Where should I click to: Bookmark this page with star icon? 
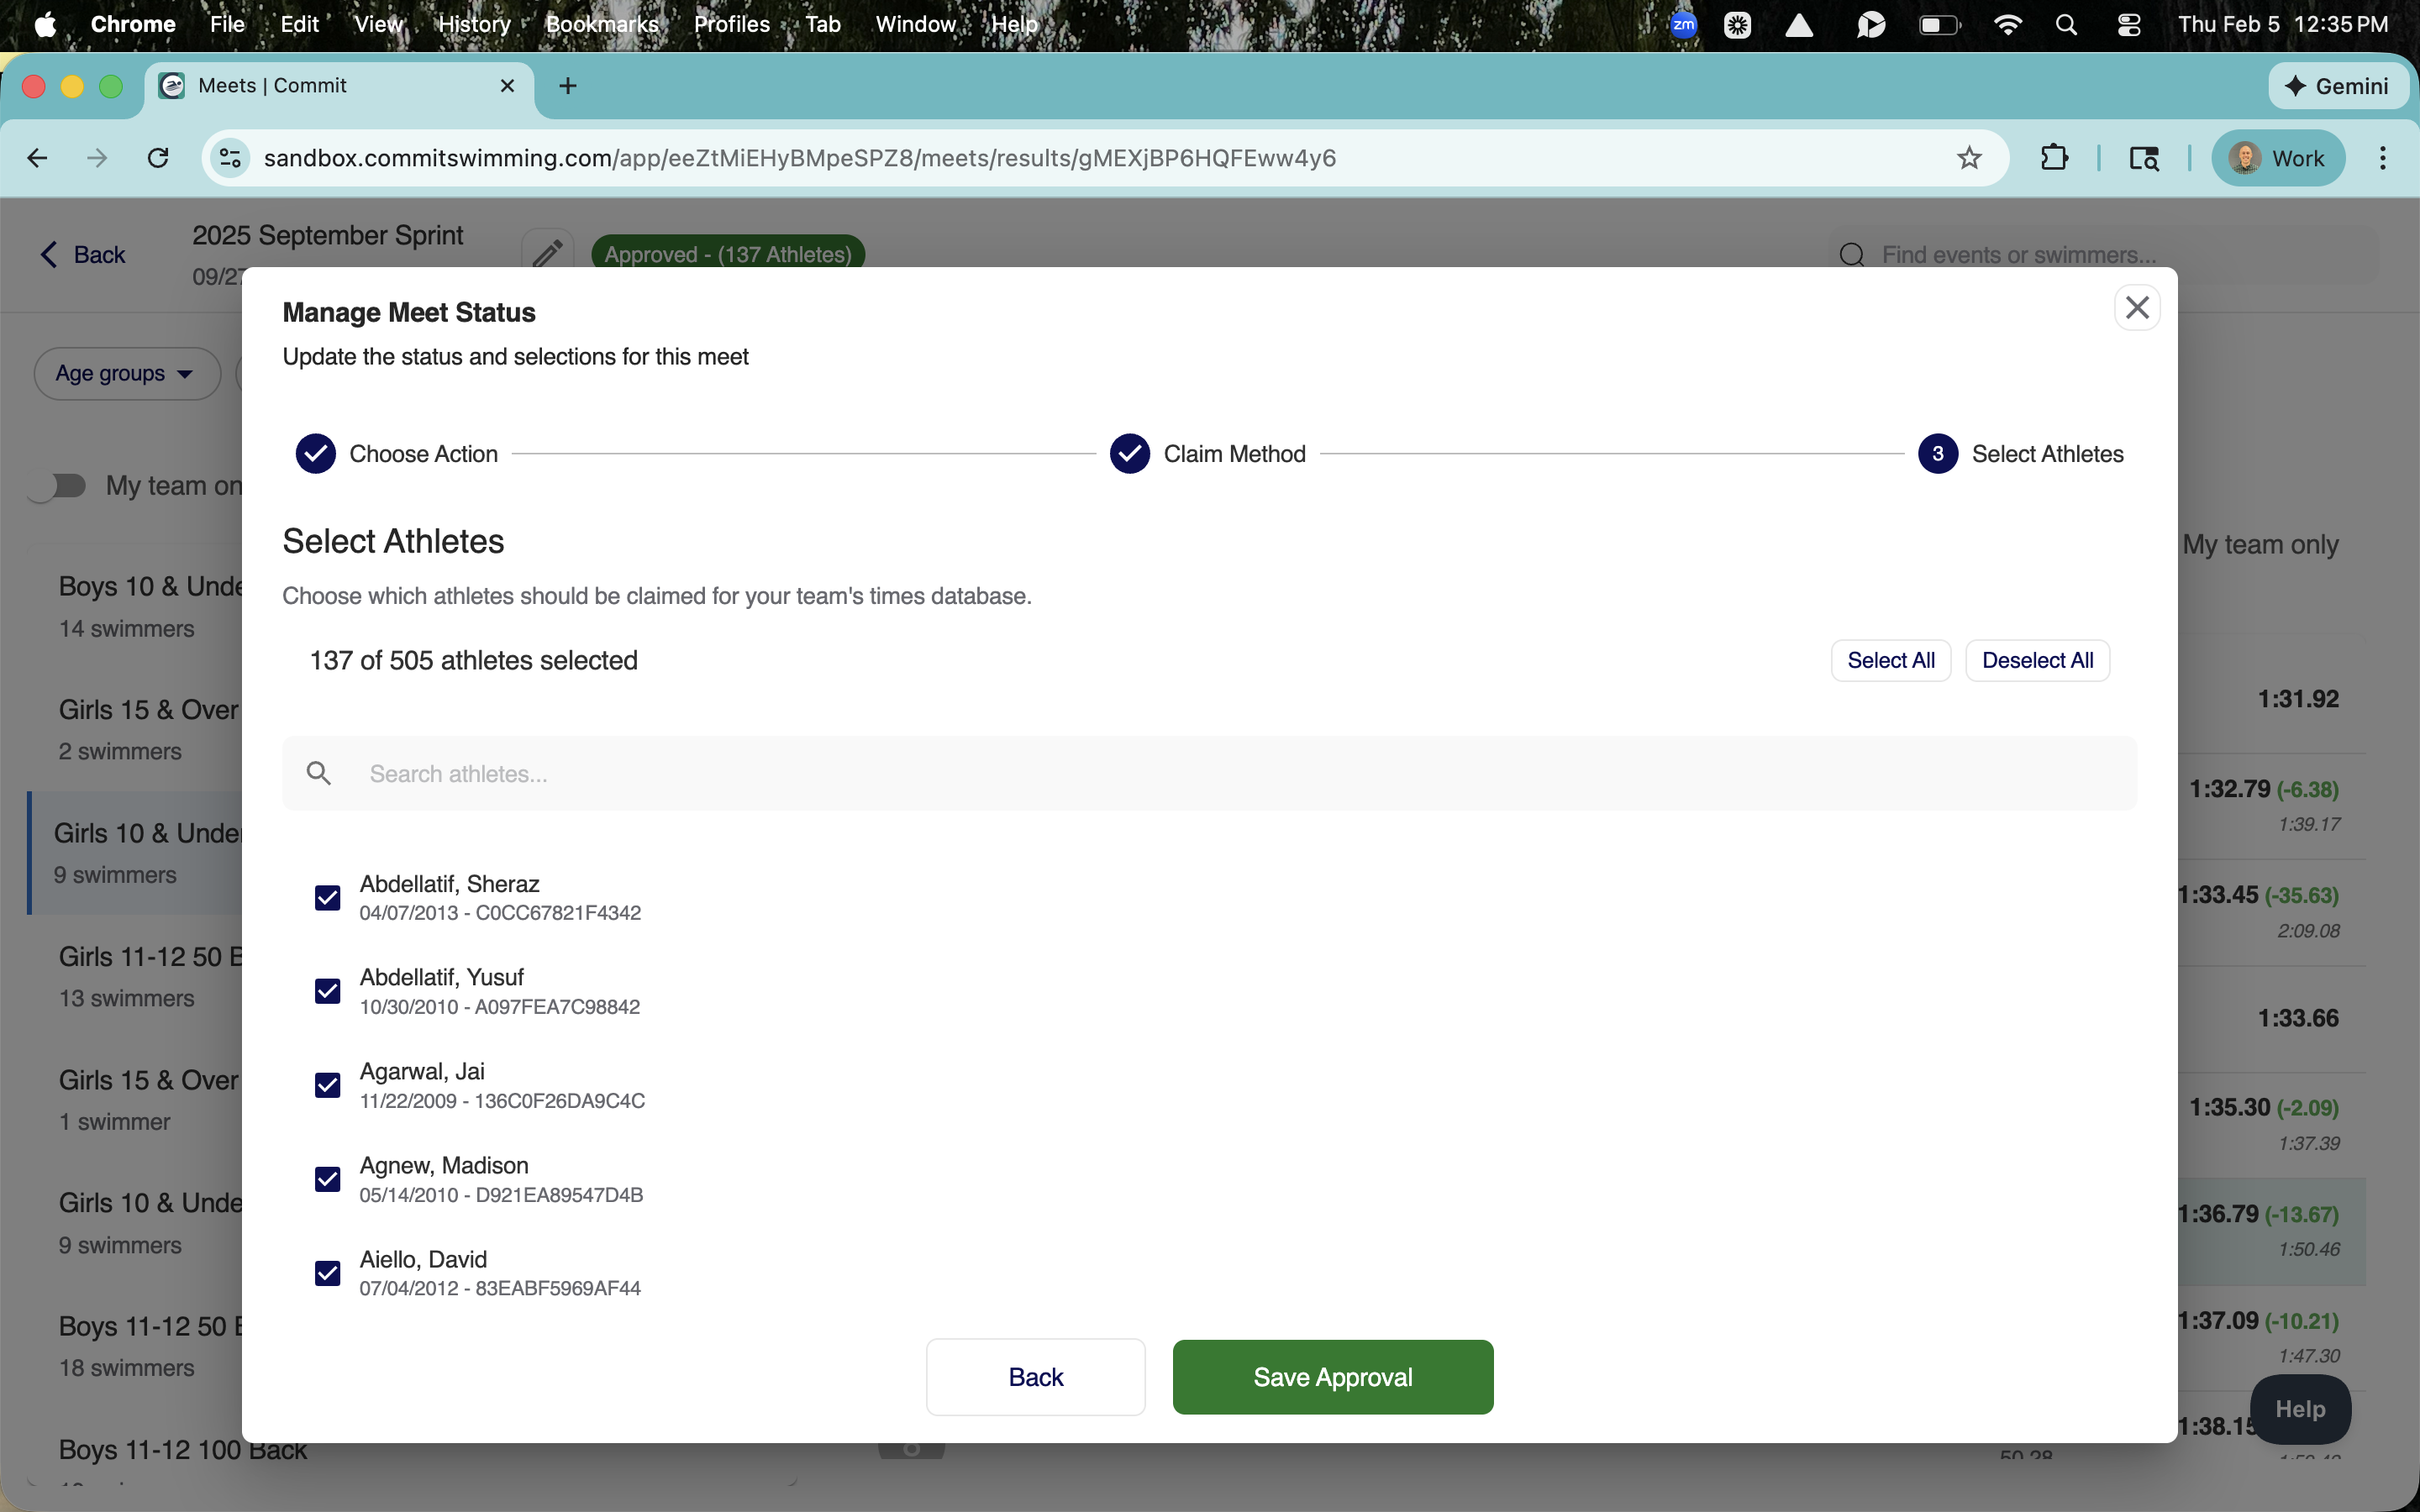pyautogui.click(x=1968, y=158)
